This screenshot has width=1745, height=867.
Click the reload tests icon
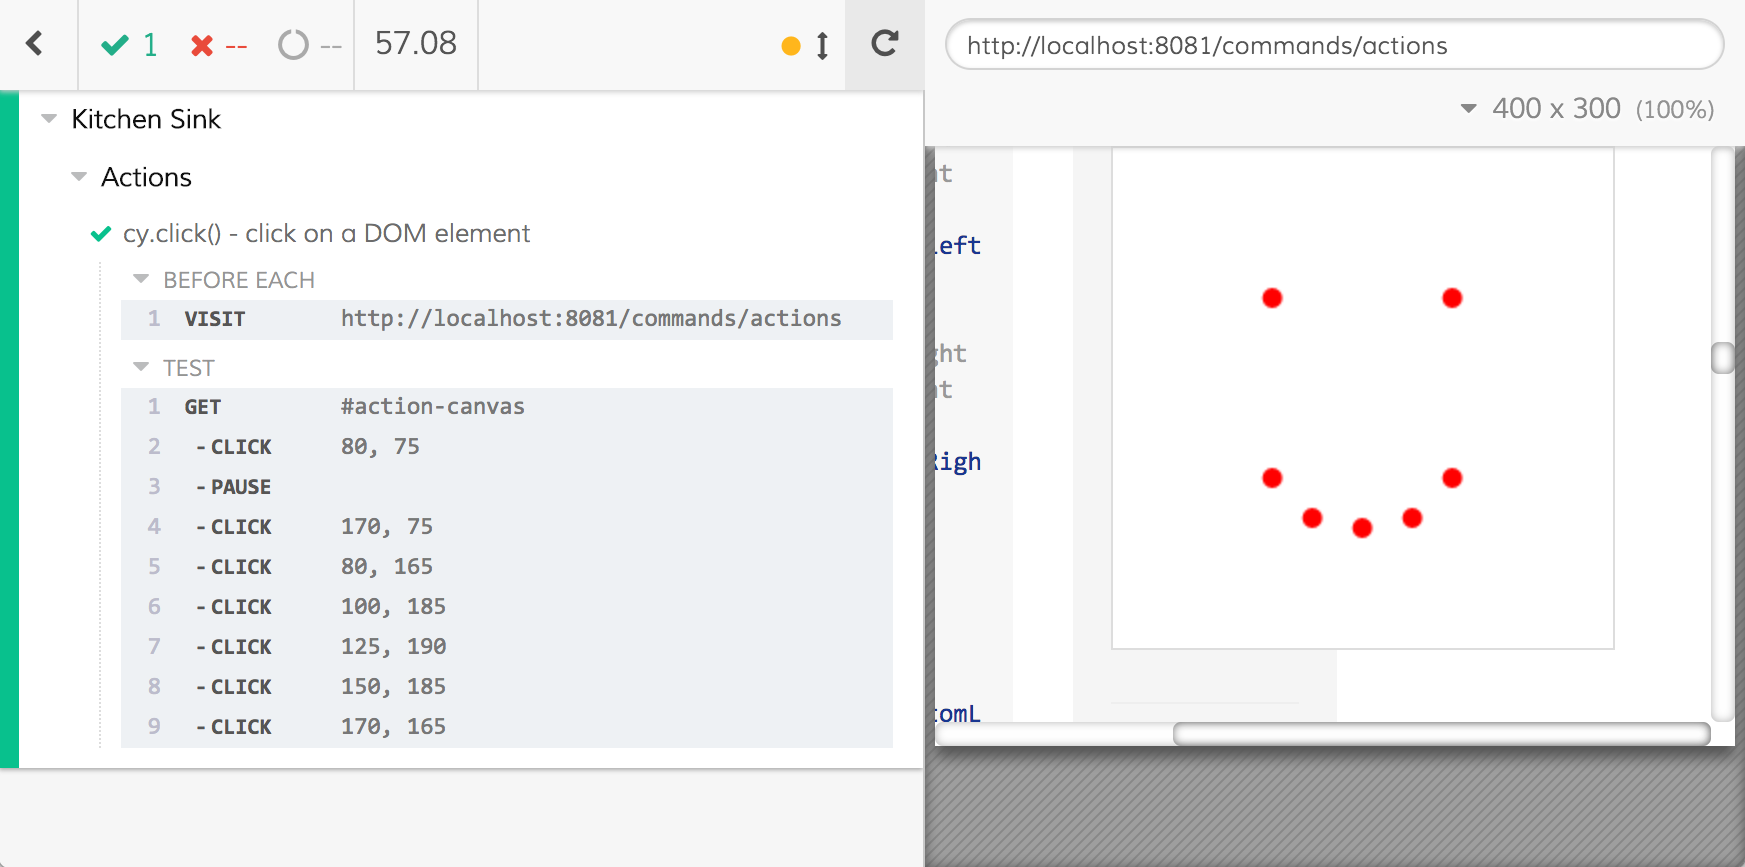884,44
